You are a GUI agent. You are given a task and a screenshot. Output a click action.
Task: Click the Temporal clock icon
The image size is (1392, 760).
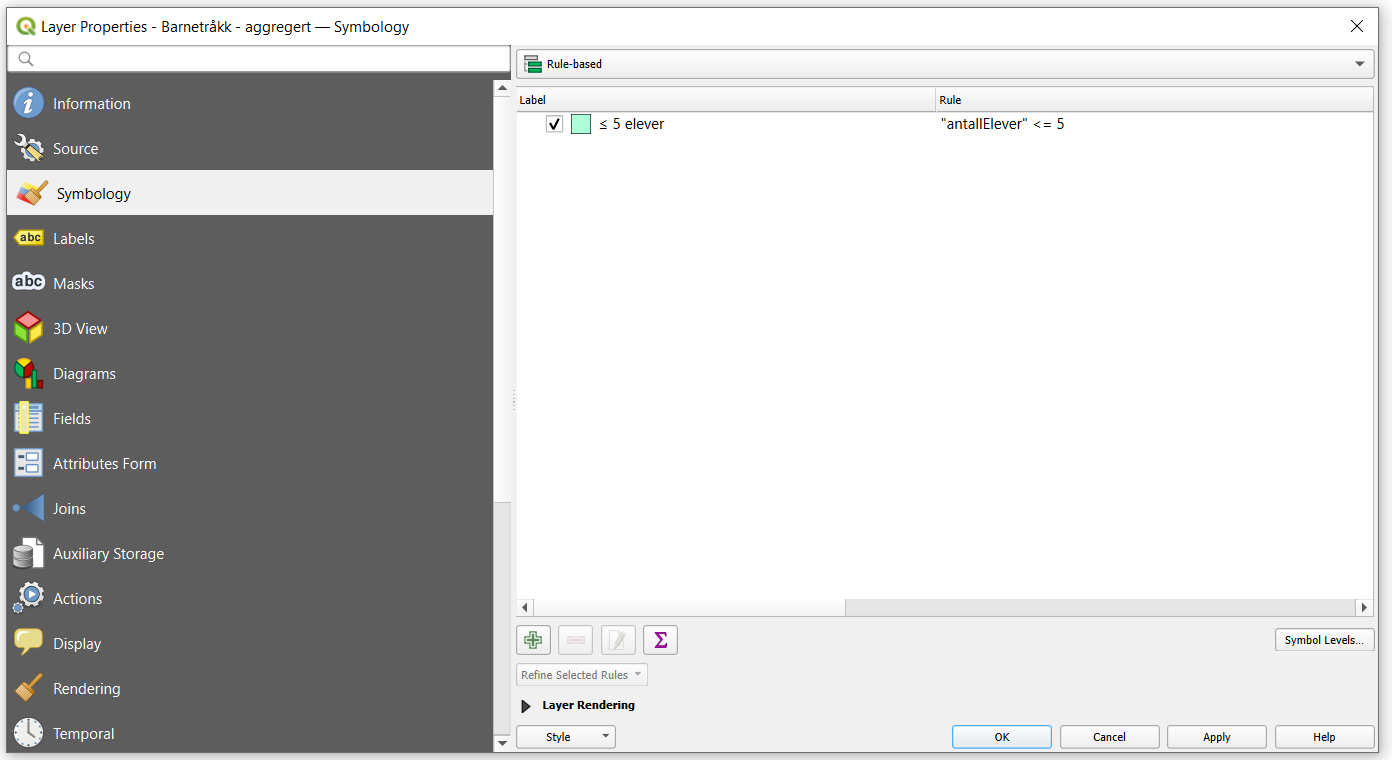pos(28,733)
